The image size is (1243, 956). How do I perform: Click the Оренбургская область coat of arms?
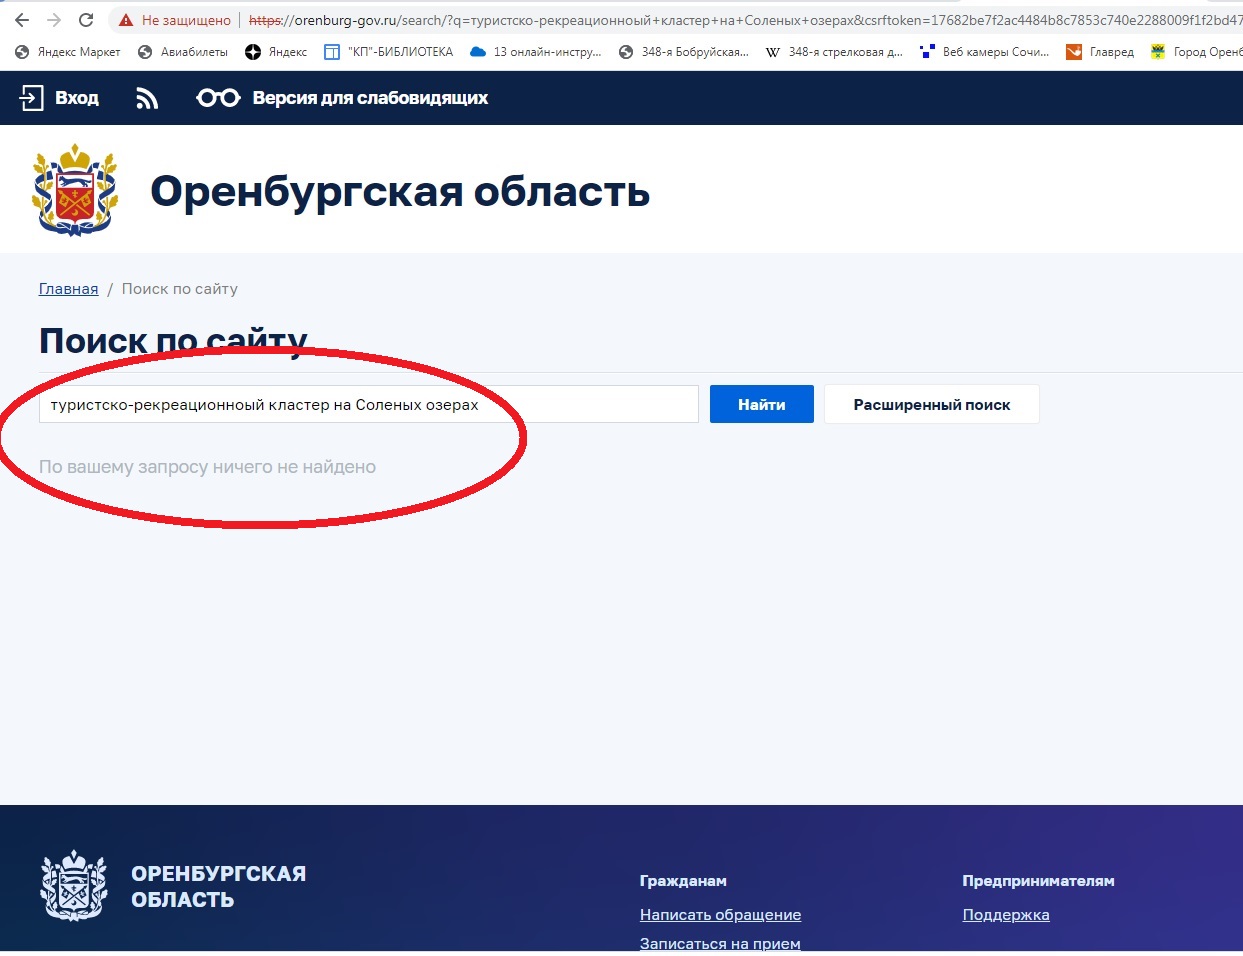point(75,190)
